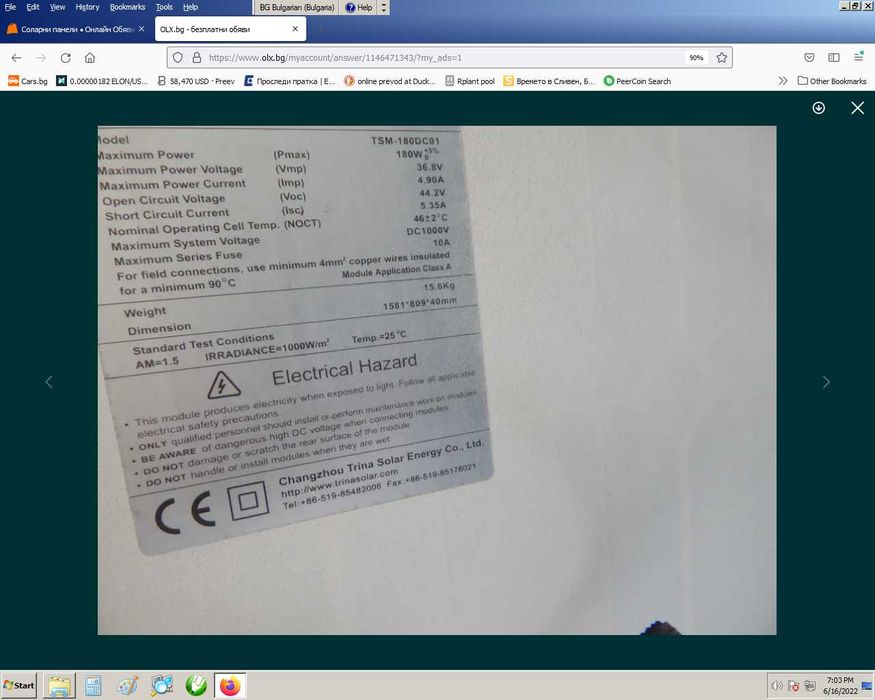
Task: Open the online prevod at Duck bookmark
Action: pyautogui.click(x=390, y=81)
